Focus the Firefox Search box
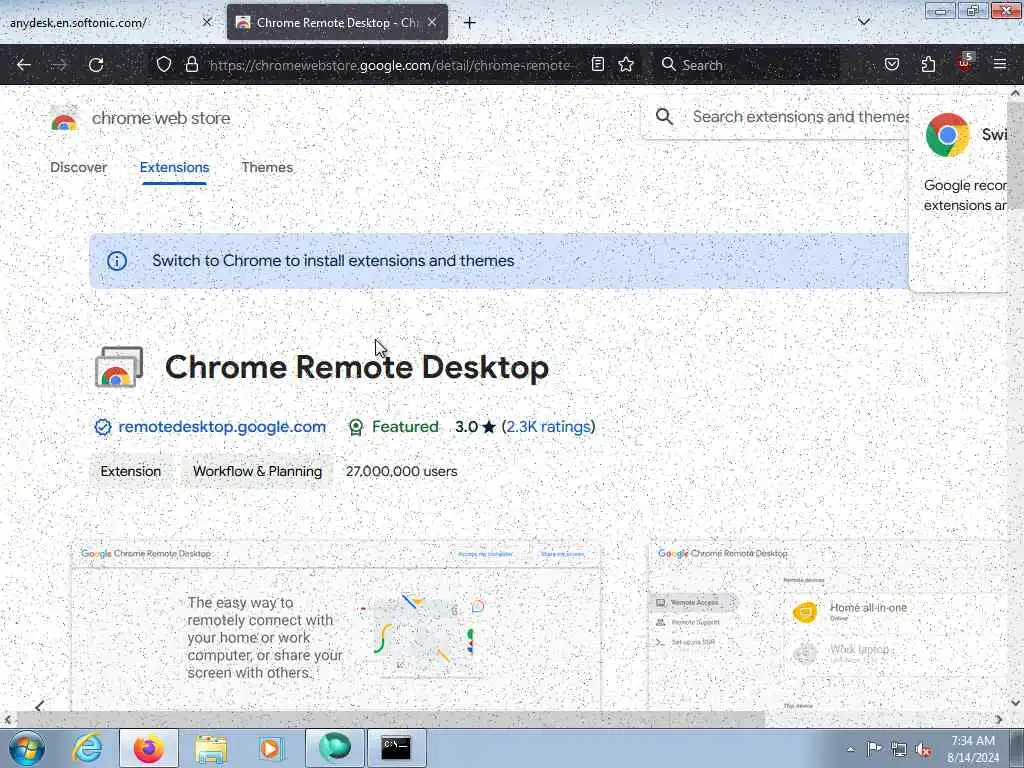The height and width of the screenshot is (768, 1024). click(x=748, y=65)
